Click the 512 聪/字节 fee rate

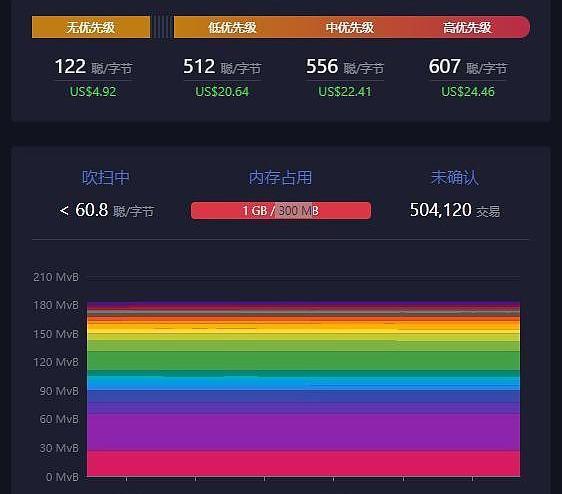(x=222, y=67)
